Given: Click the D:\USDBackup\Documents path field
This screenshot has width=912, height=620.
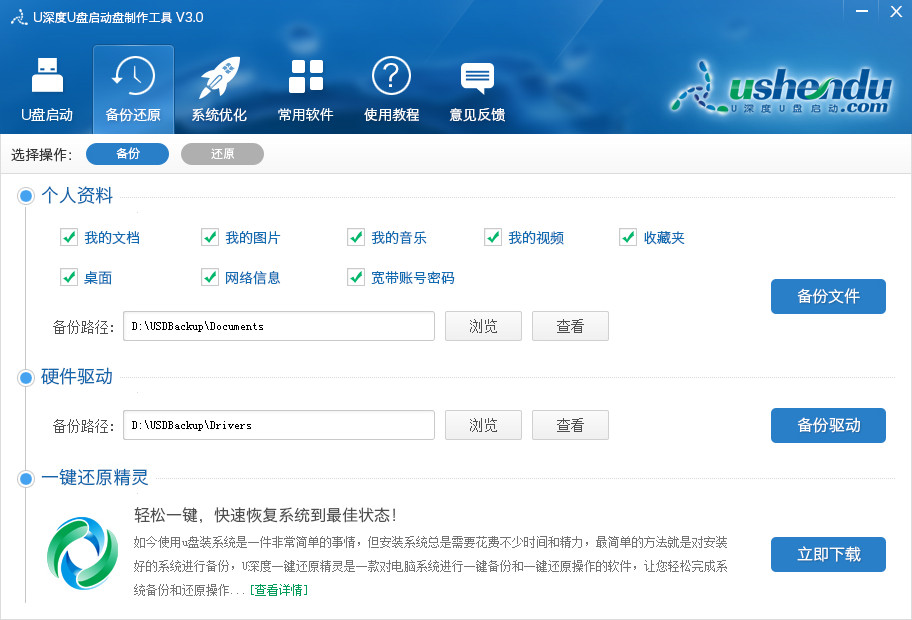Looking at the screenshot, I should click(x=279, y=326).
